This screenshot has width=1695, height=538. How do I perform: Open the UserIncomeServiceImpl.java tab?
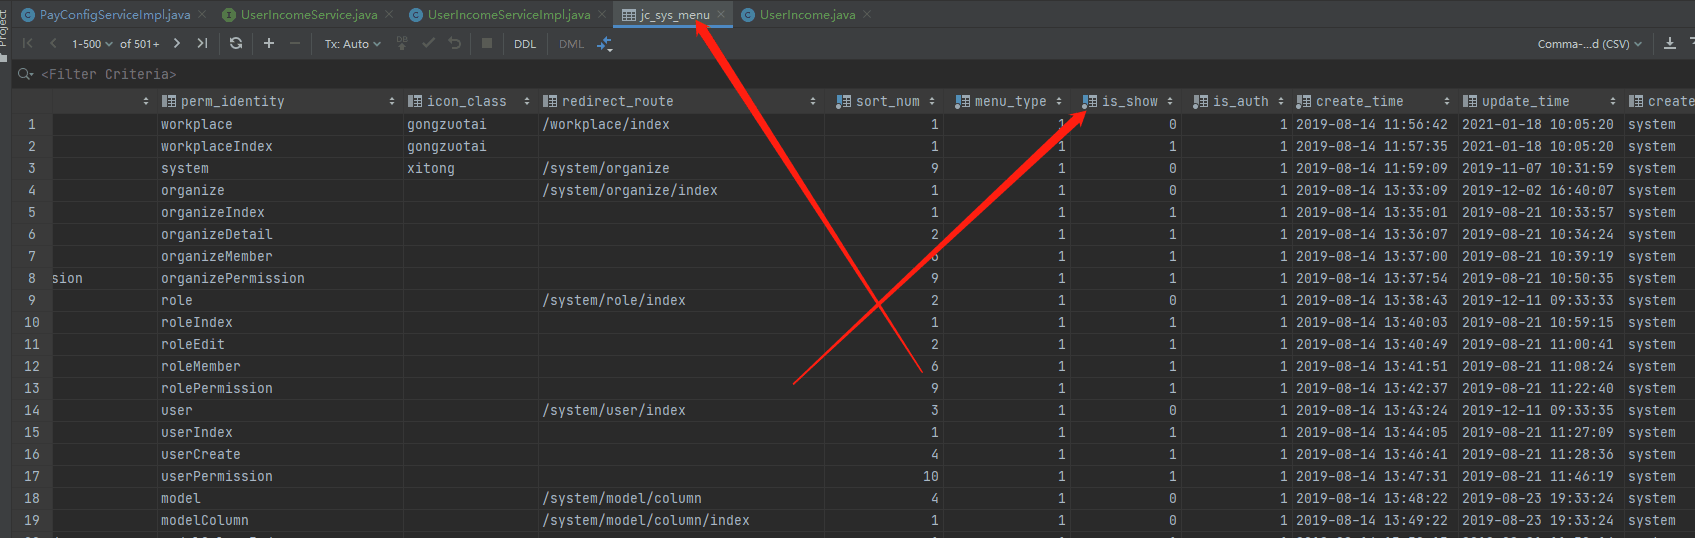[508, 15]
